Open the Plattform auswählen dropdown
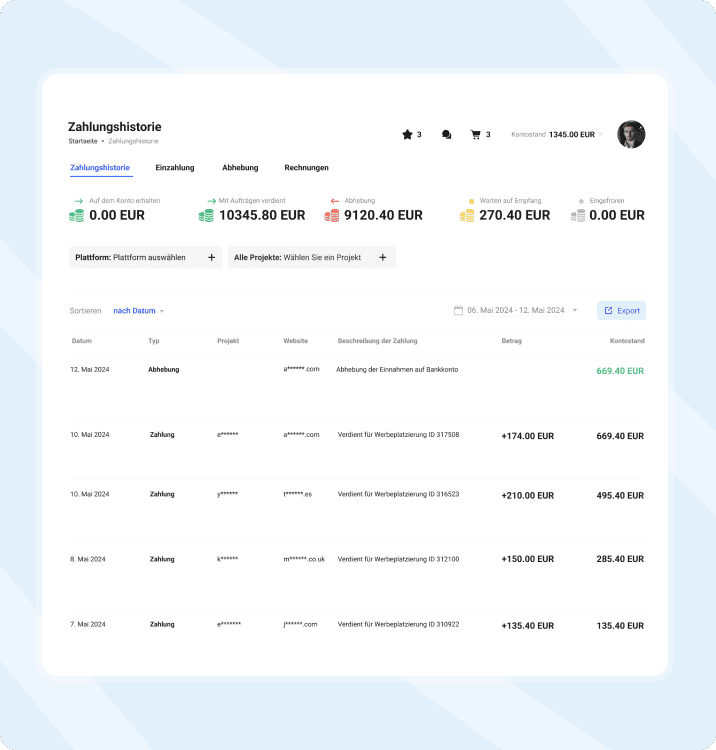This screenshot has height=750, width=716. point(145,257)
